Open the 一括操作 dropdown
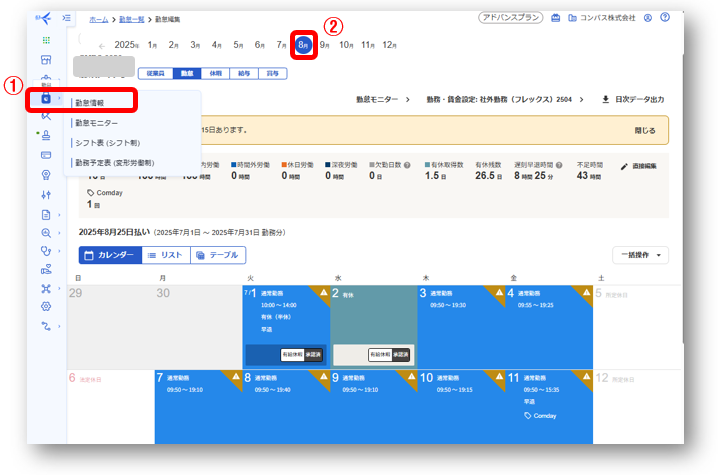This screenshot has width=722, height=475. coord(640,255)
